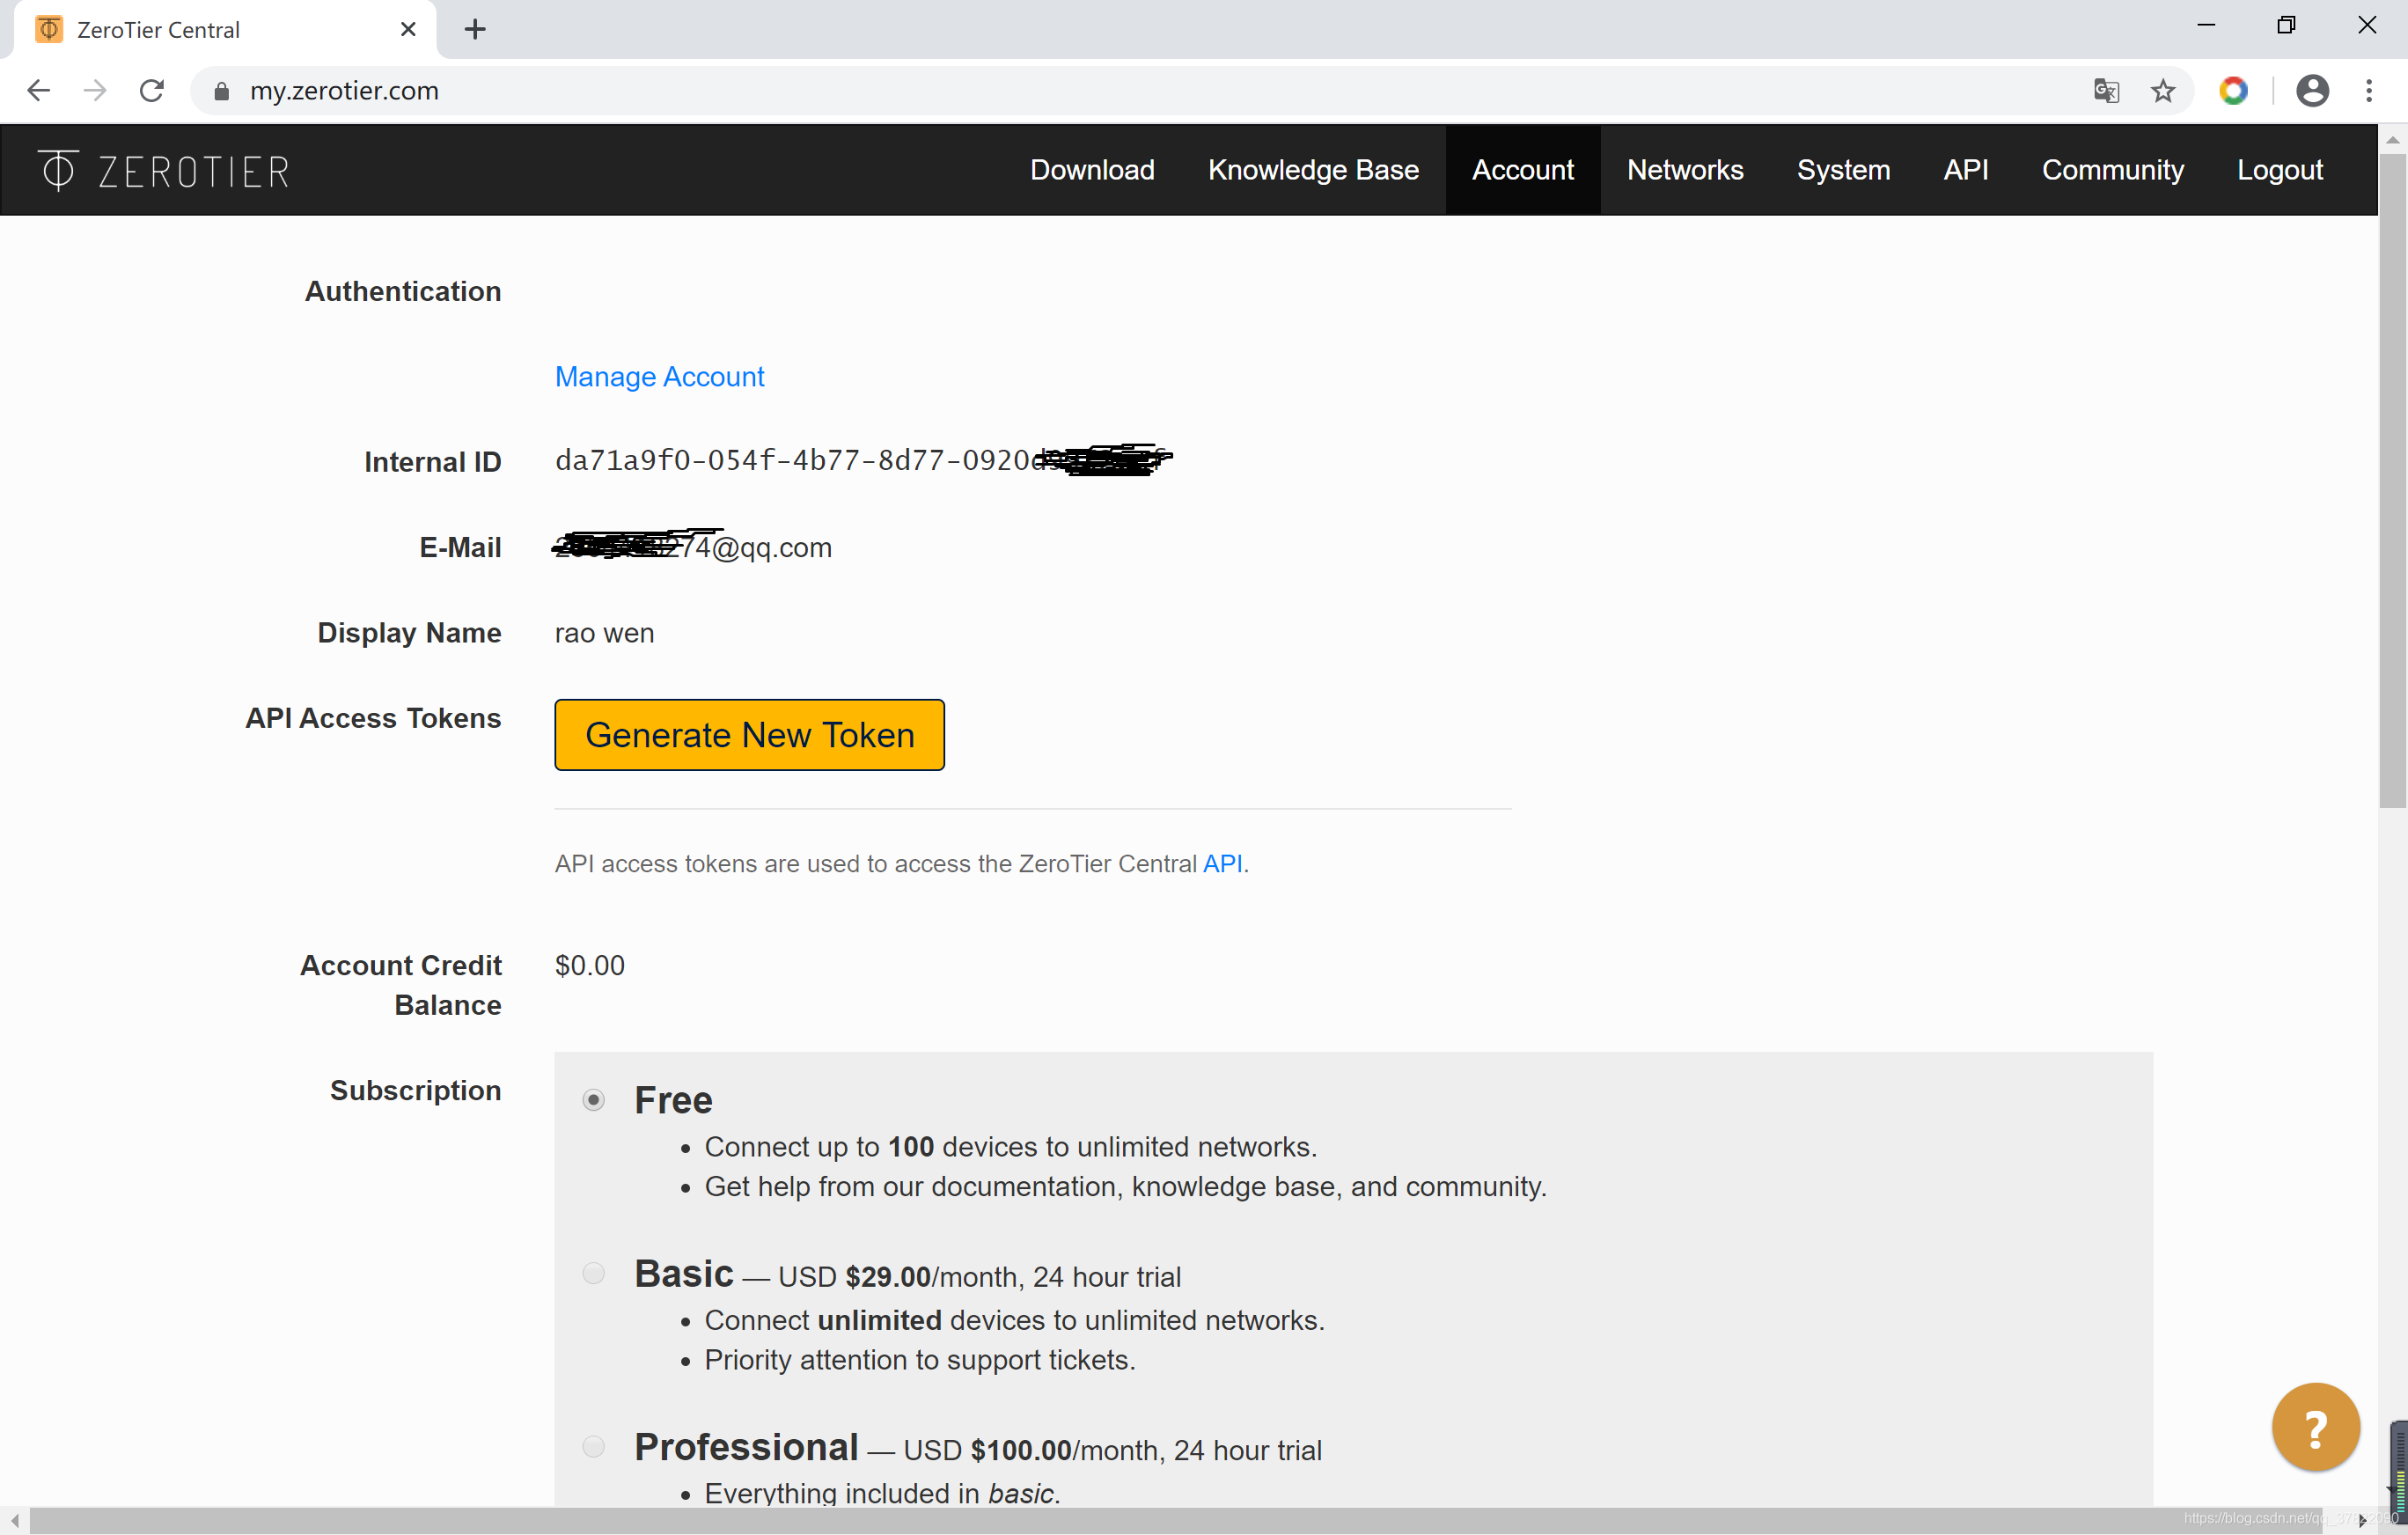The width and height of the screenshot is (2408, 1535).
Task: Select the Basic subscription radio button
Action: [x=593, y=1273]
